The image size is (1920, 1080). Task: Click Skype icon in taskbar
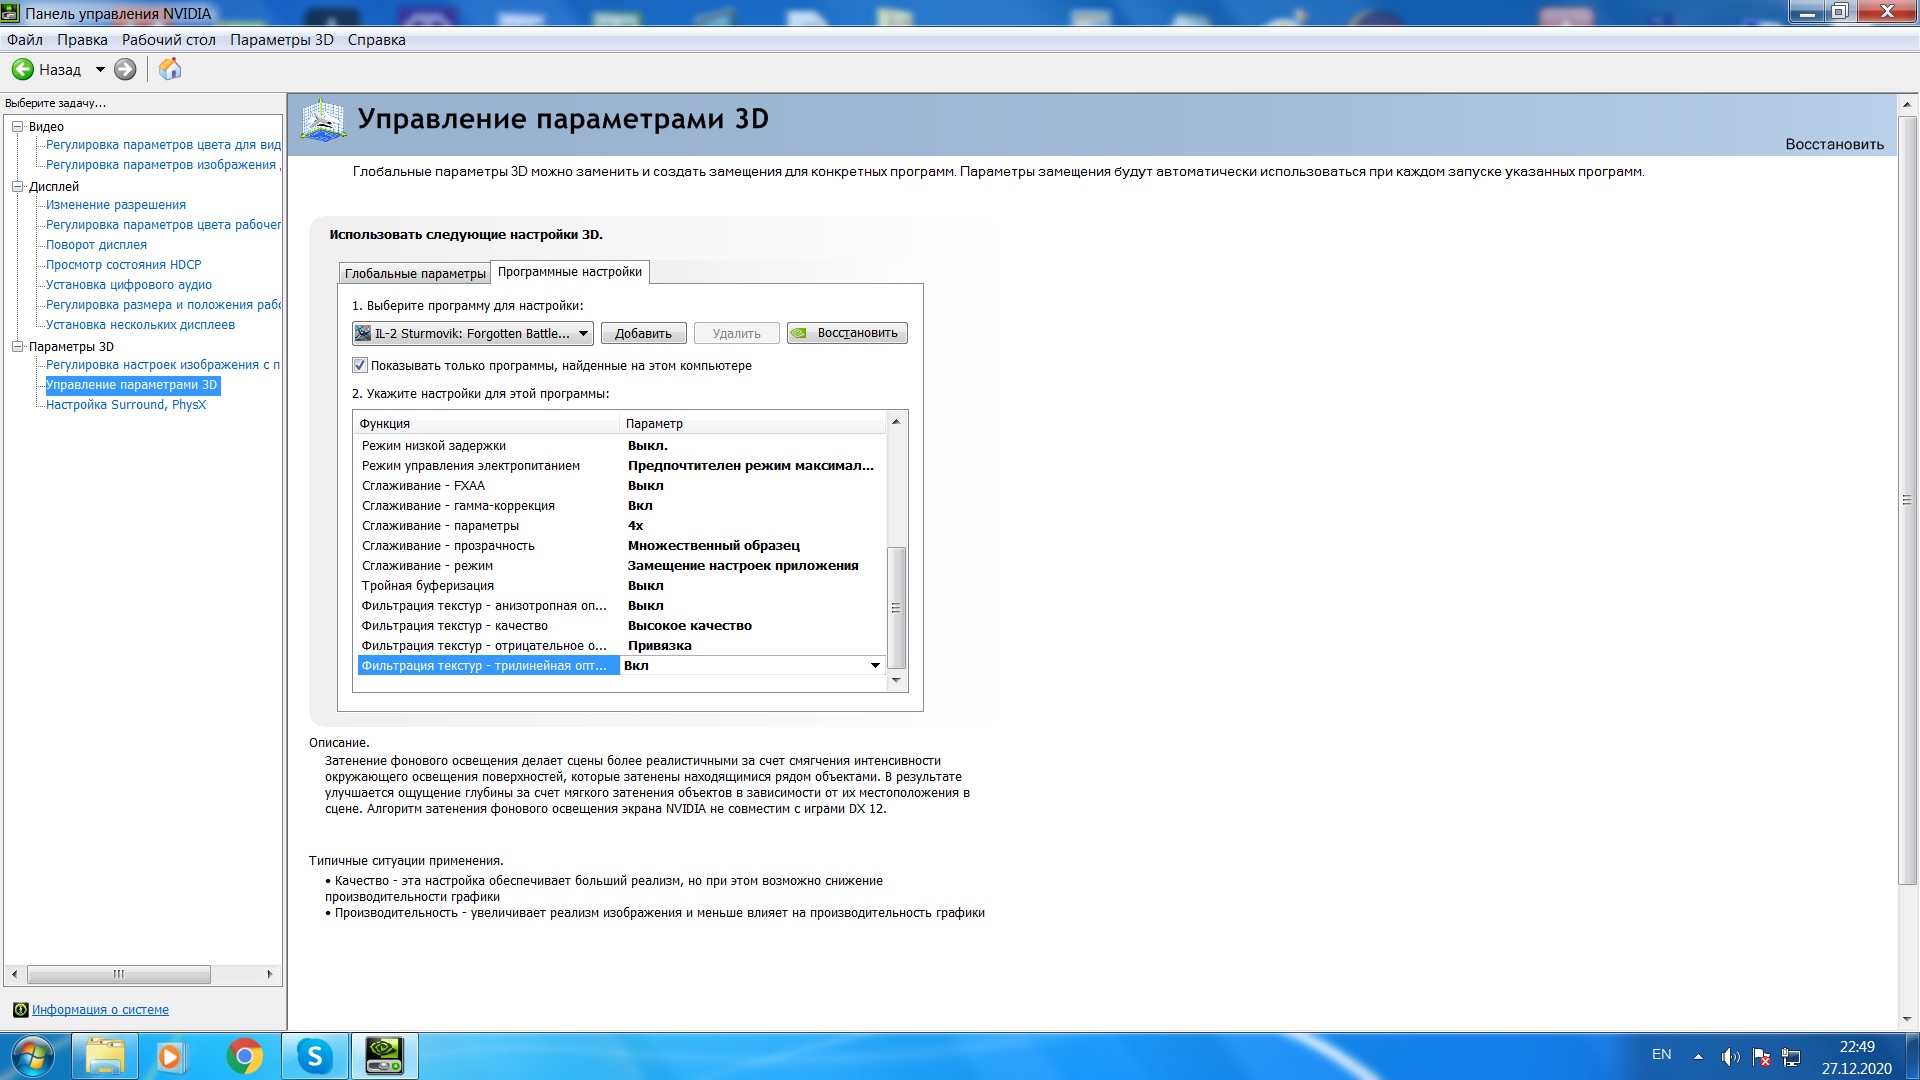click(315, 1056)
